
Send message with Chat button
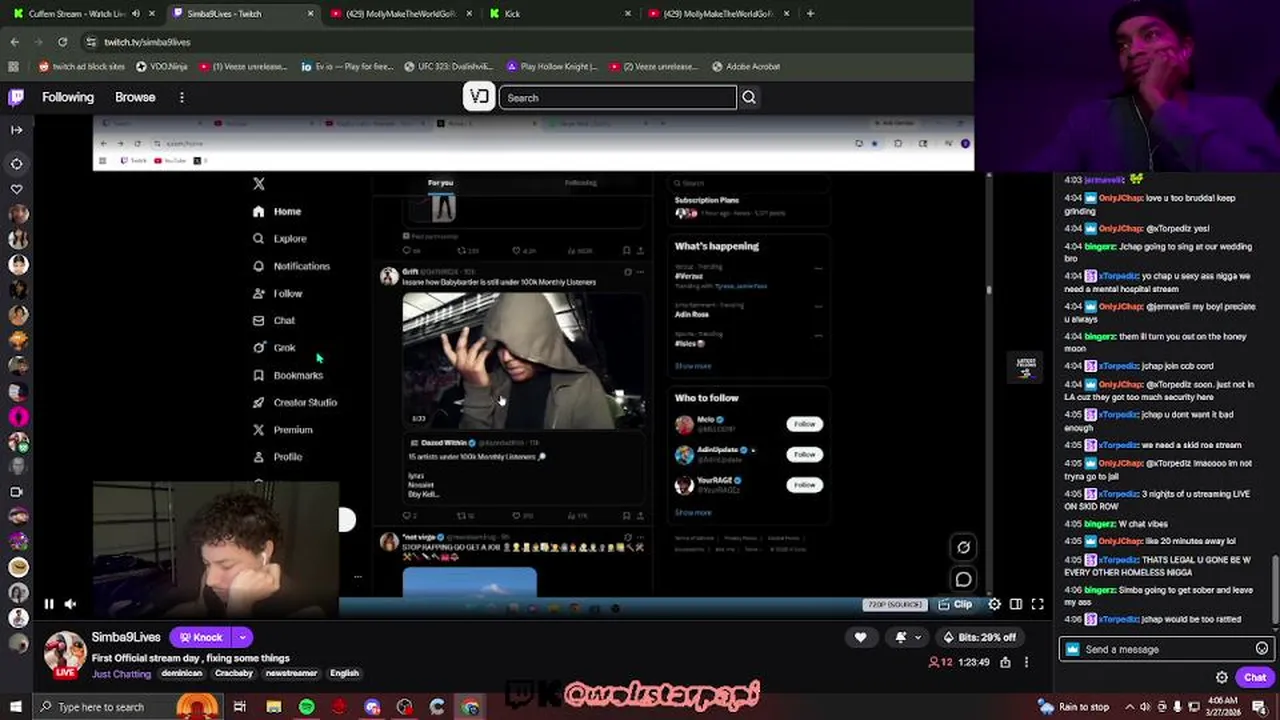[x=1255, y=677]
